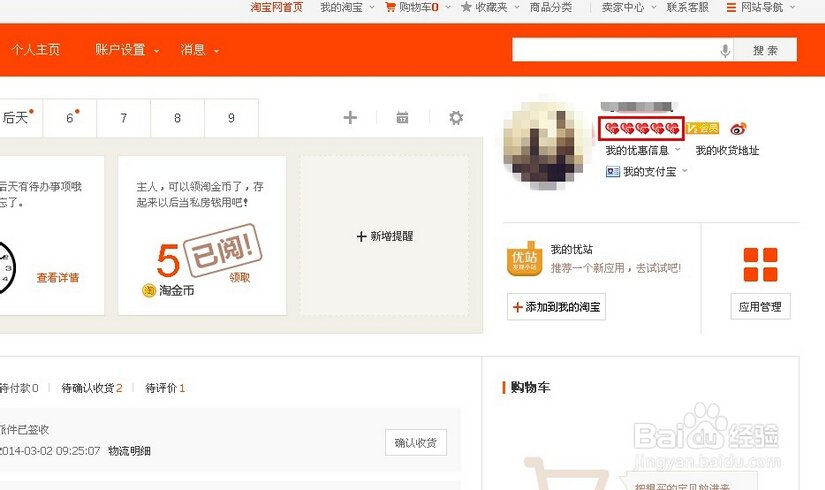Click 确认收货 button
825x490 pixels.
416,443
